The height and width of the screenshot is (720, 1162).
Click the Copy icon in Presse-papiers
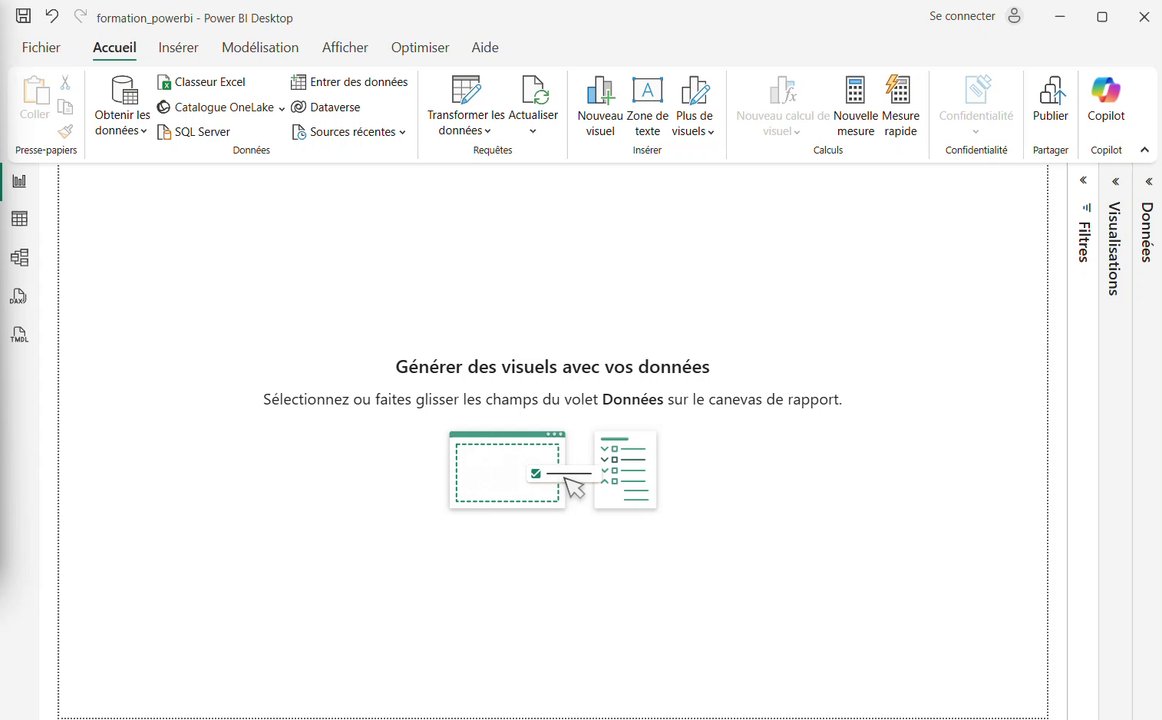pyautogui.click(x=65, y=107)
